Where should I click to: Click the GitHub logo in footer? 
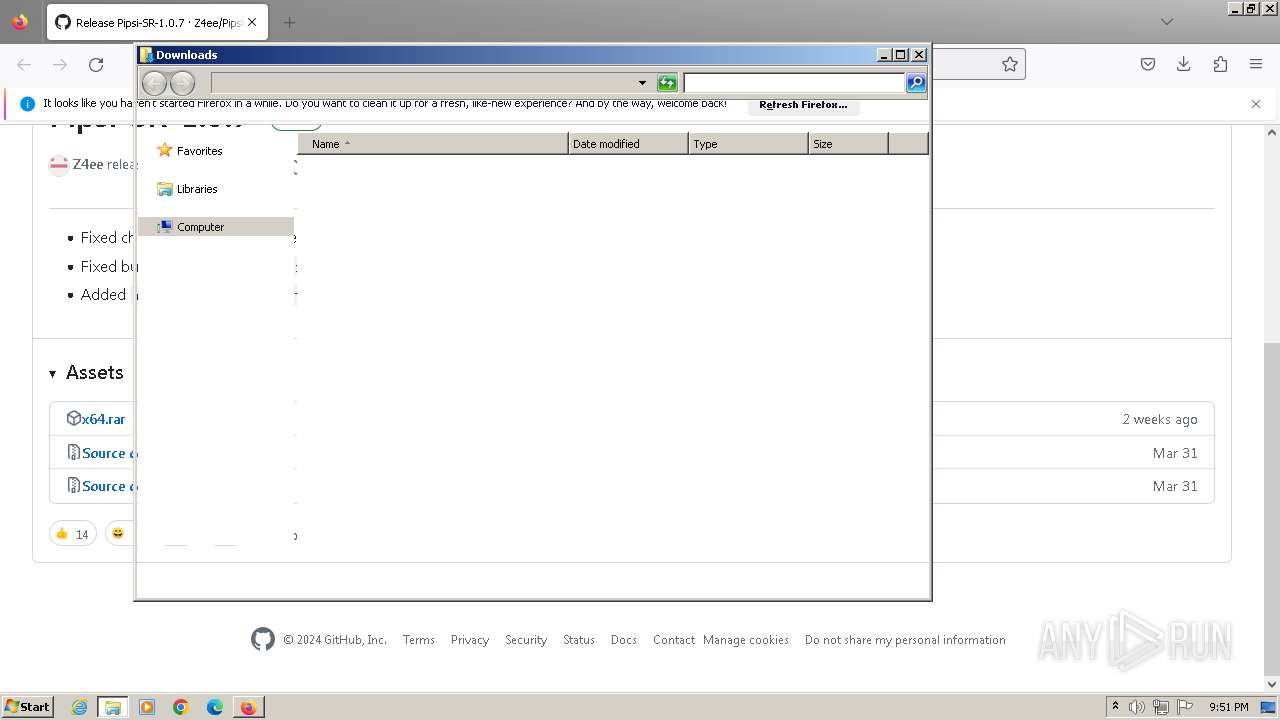tap(263, 640)
